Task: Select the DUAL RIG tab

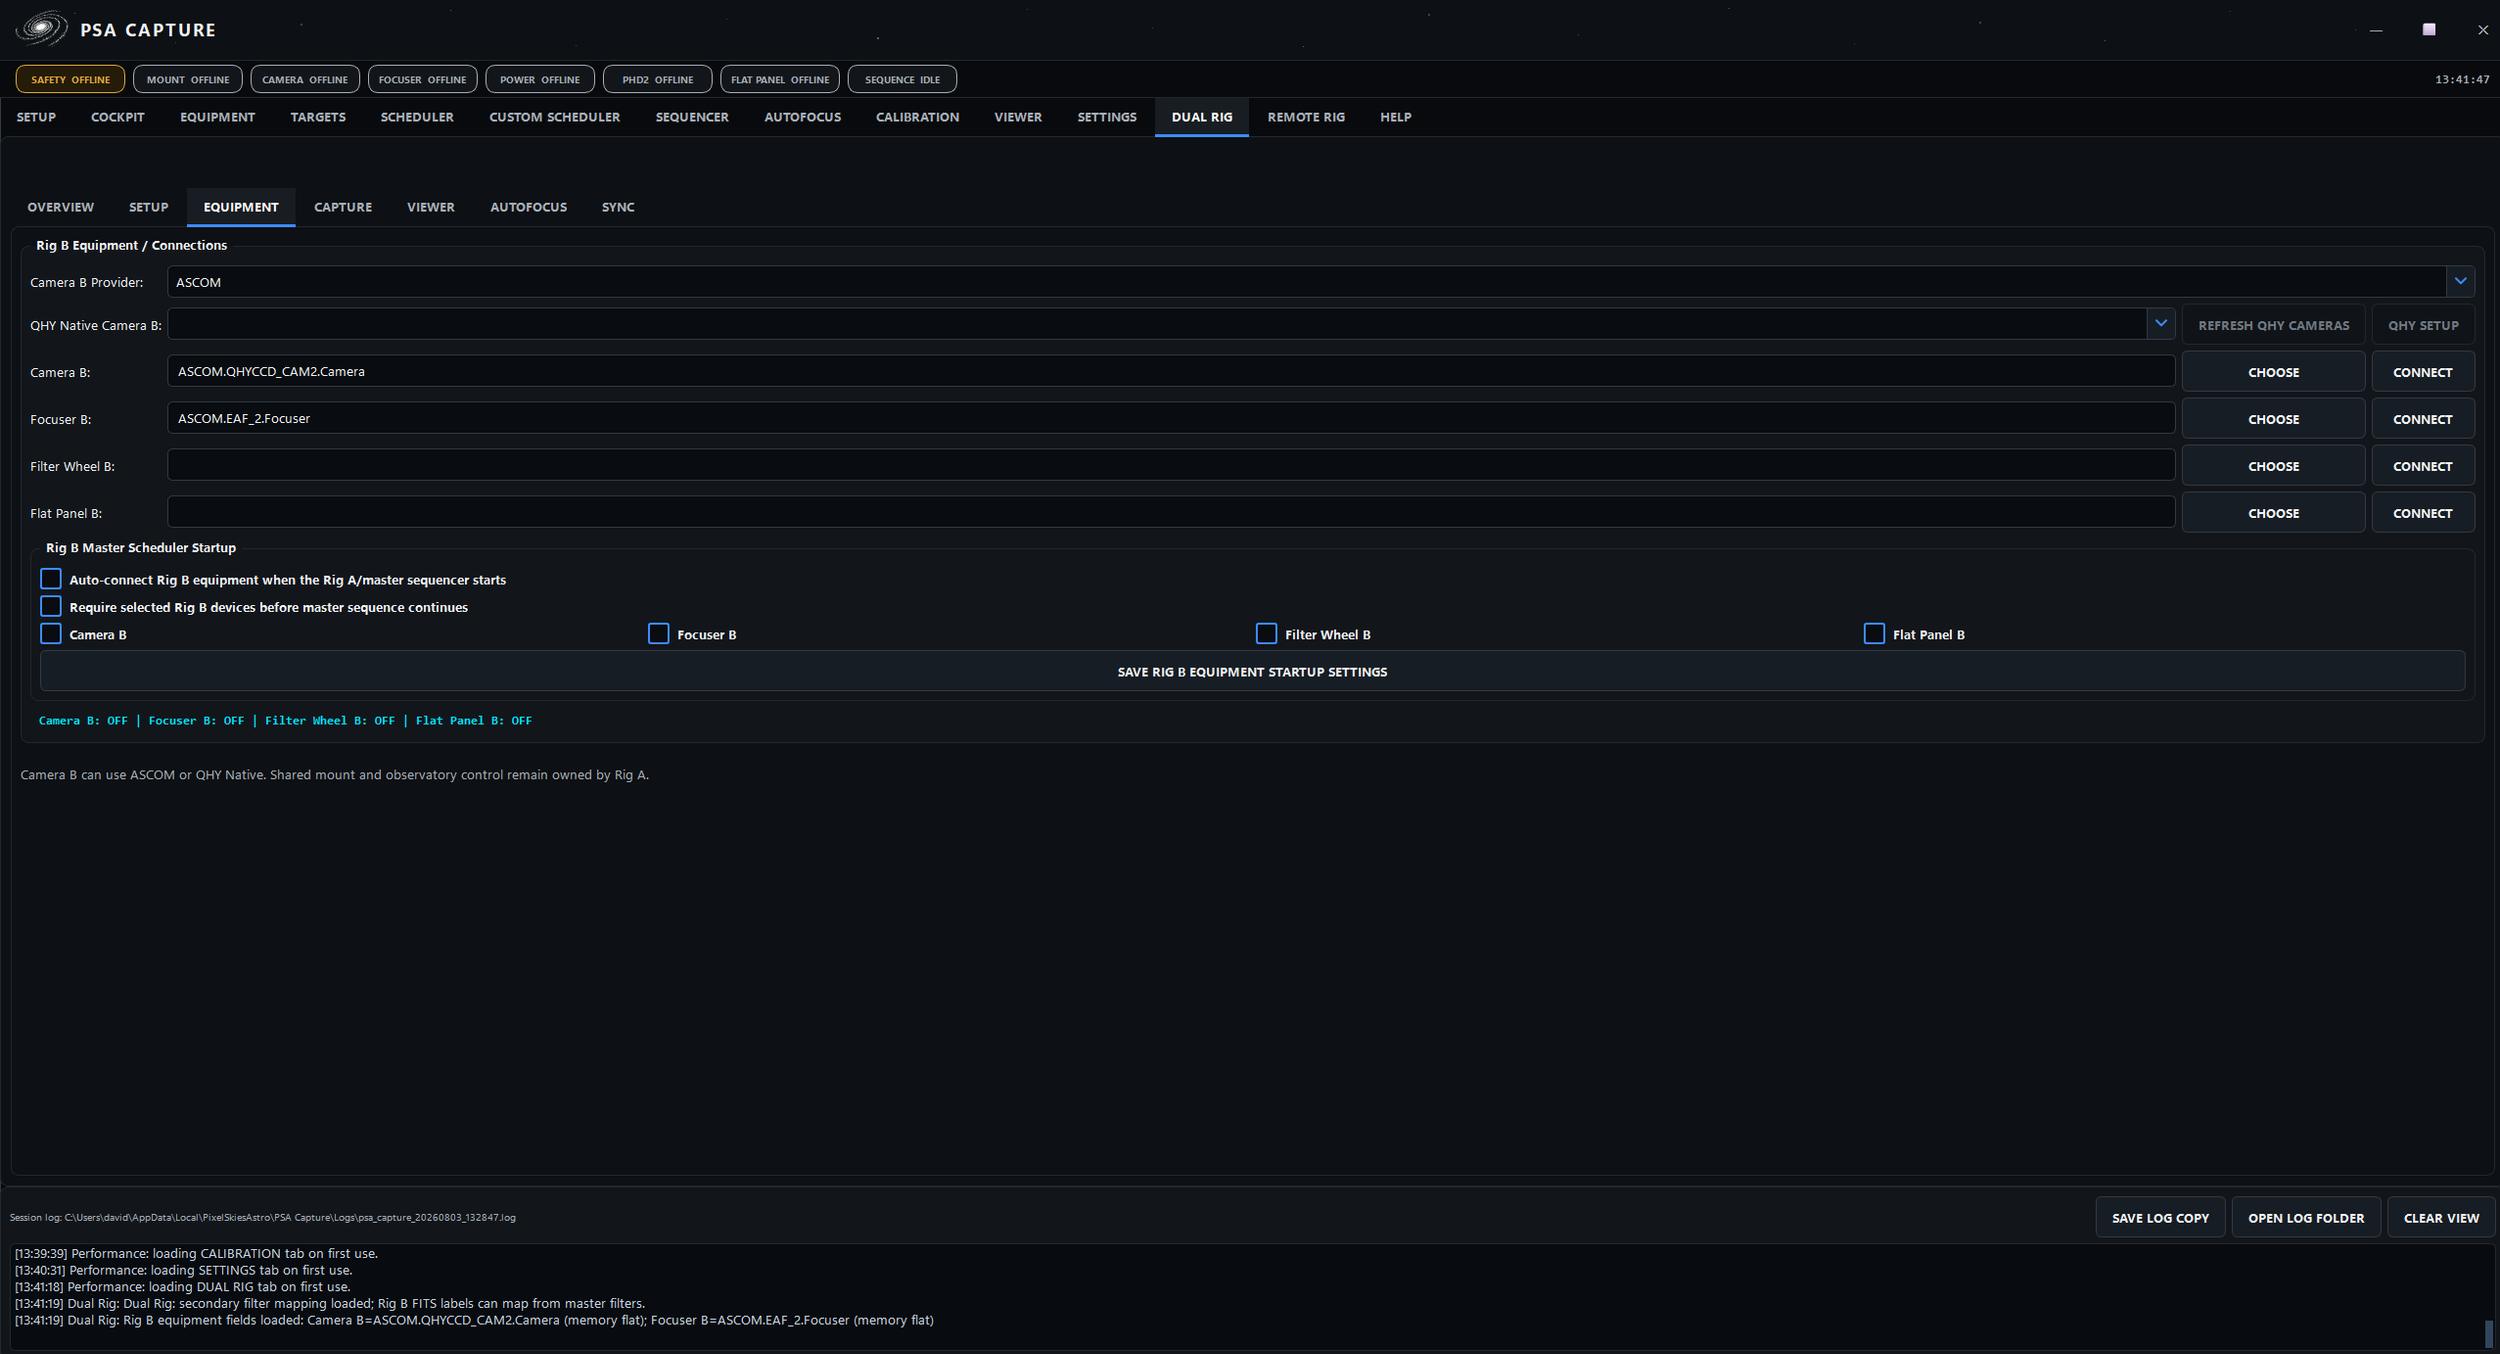Action: (x=1201, y=117)
